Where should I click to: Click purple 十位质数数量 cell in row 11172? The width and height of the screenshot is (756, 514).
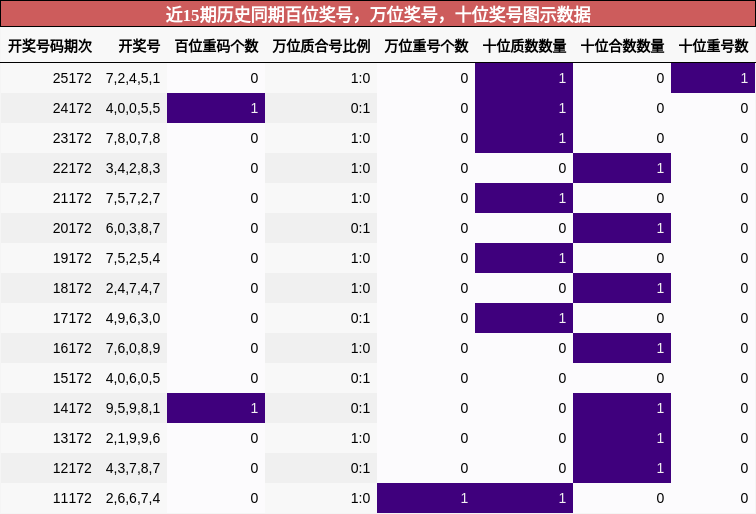click(x=524, y=498)
